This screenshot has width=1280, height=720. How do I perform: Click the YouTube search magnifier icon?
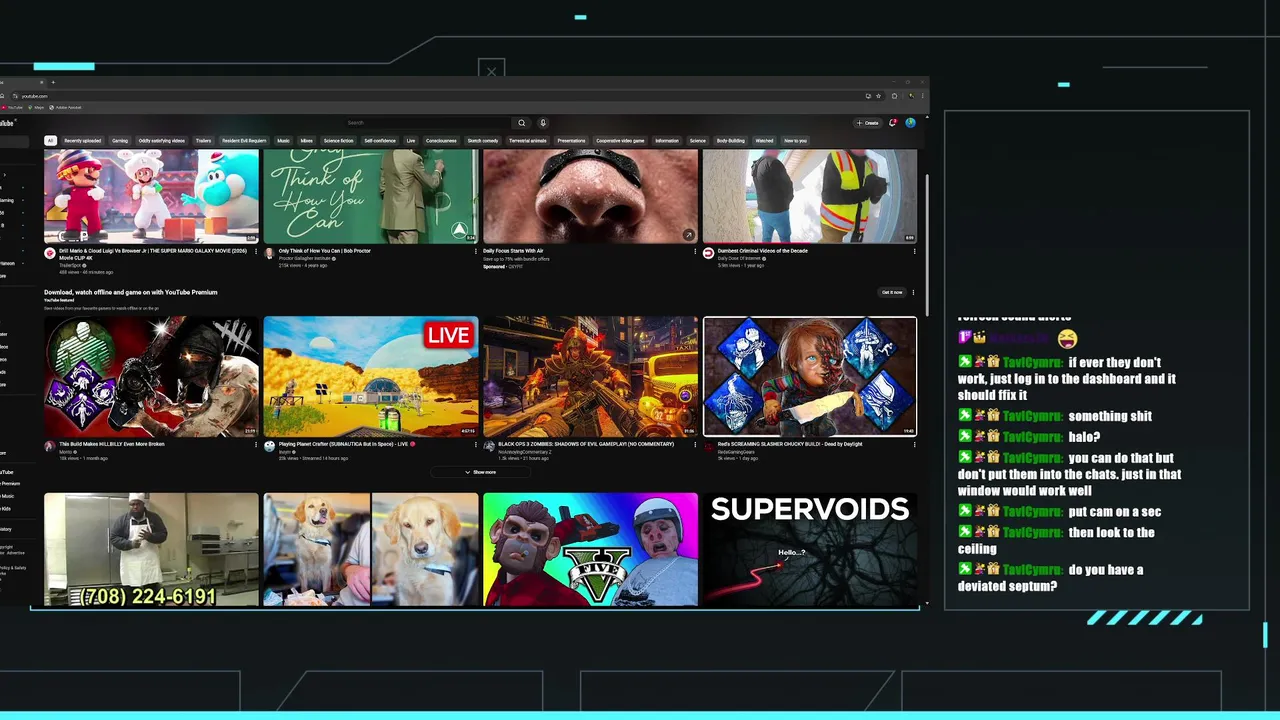click(x=521, y=123)
